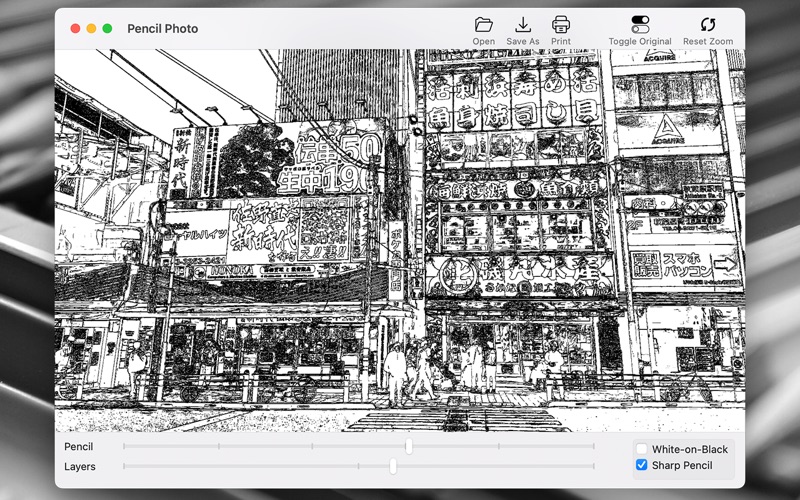Uncheck the Sharp Pencil checkbox
The image size is (800, 500).
click(641, 465)
